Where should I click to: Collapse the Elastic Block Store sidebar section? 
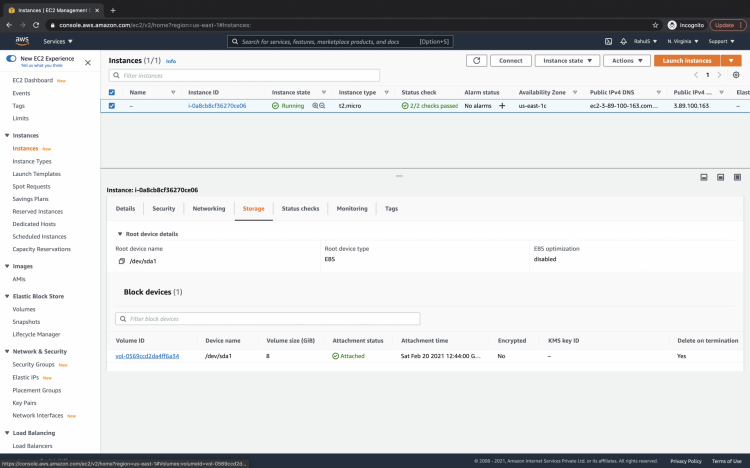click(x=7, y=296)
